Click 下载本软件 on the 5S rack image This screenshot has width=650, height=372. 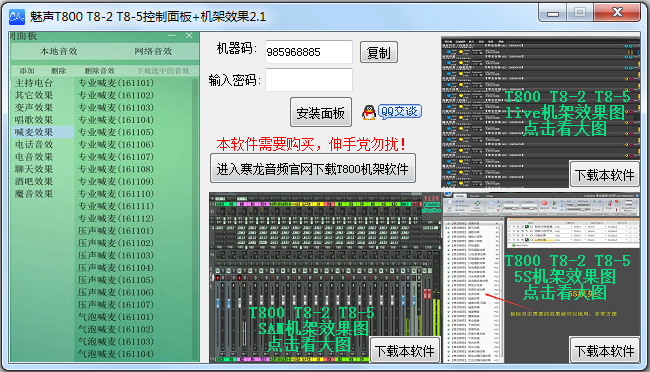point(604,351)
